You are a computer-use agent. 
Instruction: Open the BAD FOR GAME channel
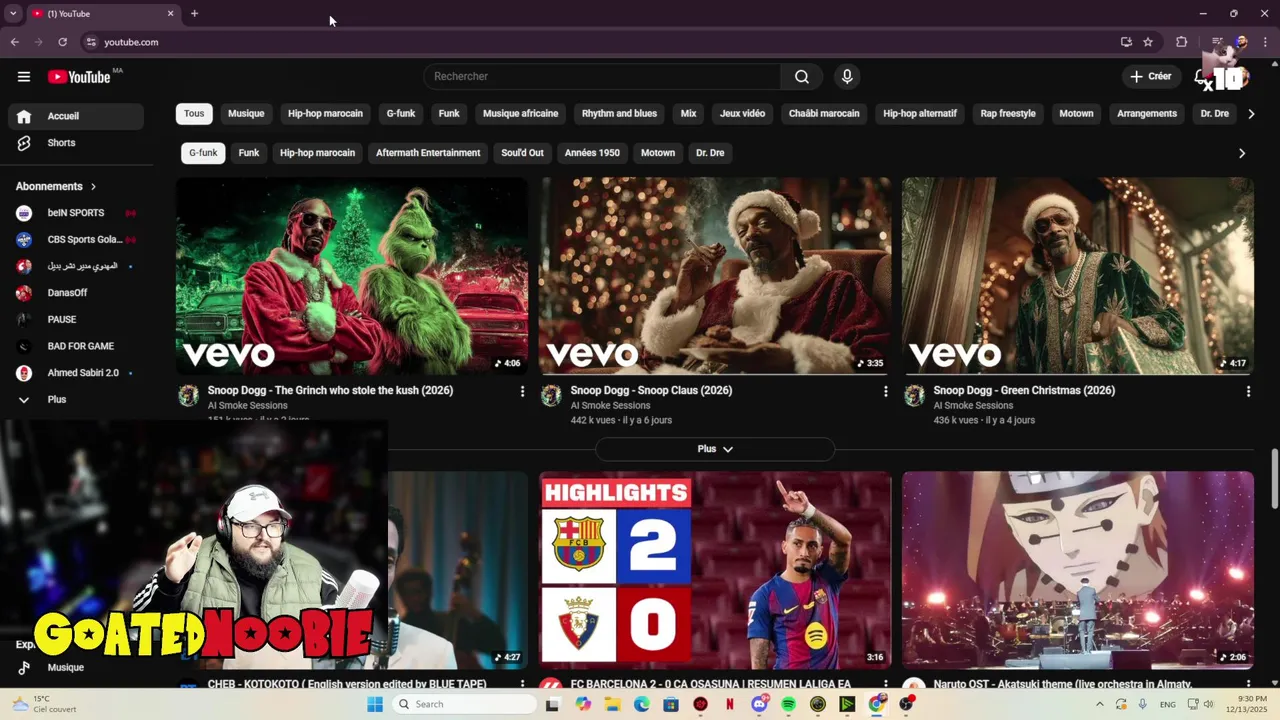76,346
